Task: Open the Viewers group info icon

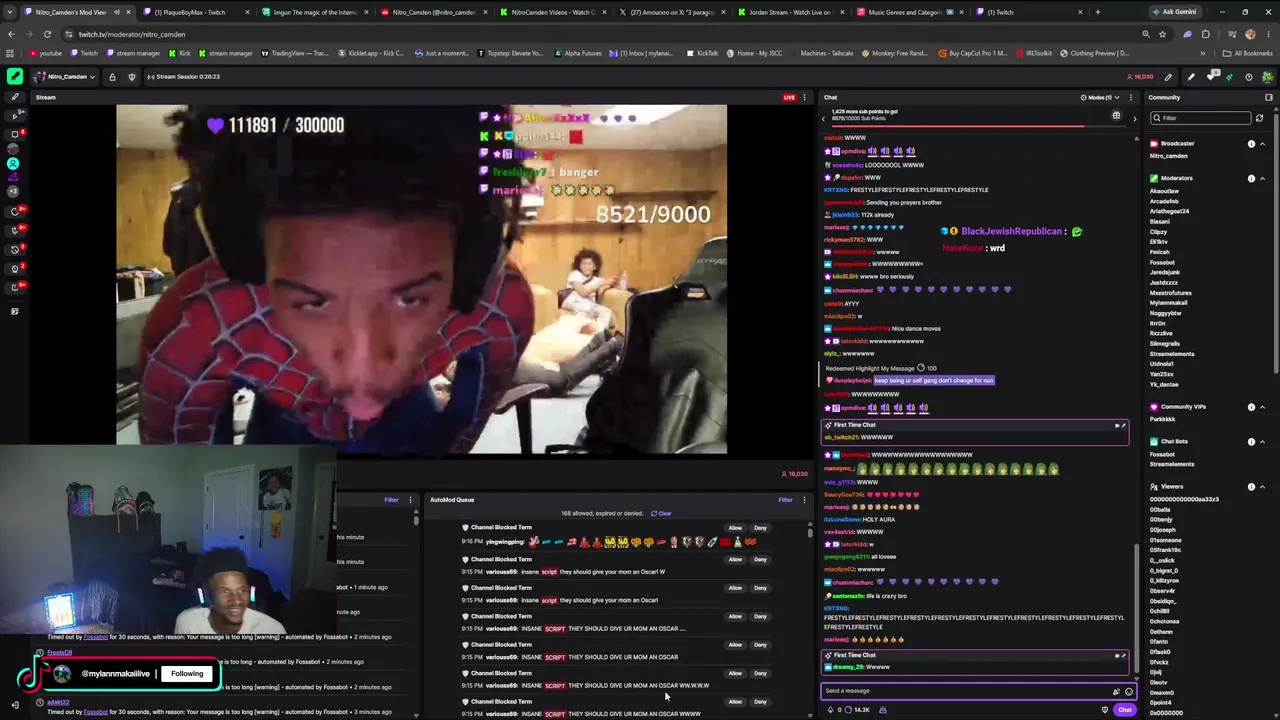Action: point(1251,487)
